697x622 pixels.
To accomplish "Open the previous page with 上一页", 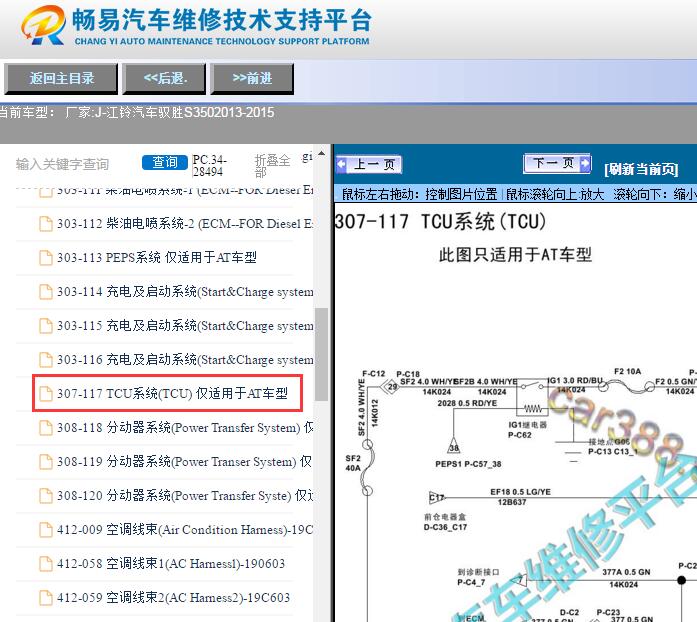I will 369,165.
